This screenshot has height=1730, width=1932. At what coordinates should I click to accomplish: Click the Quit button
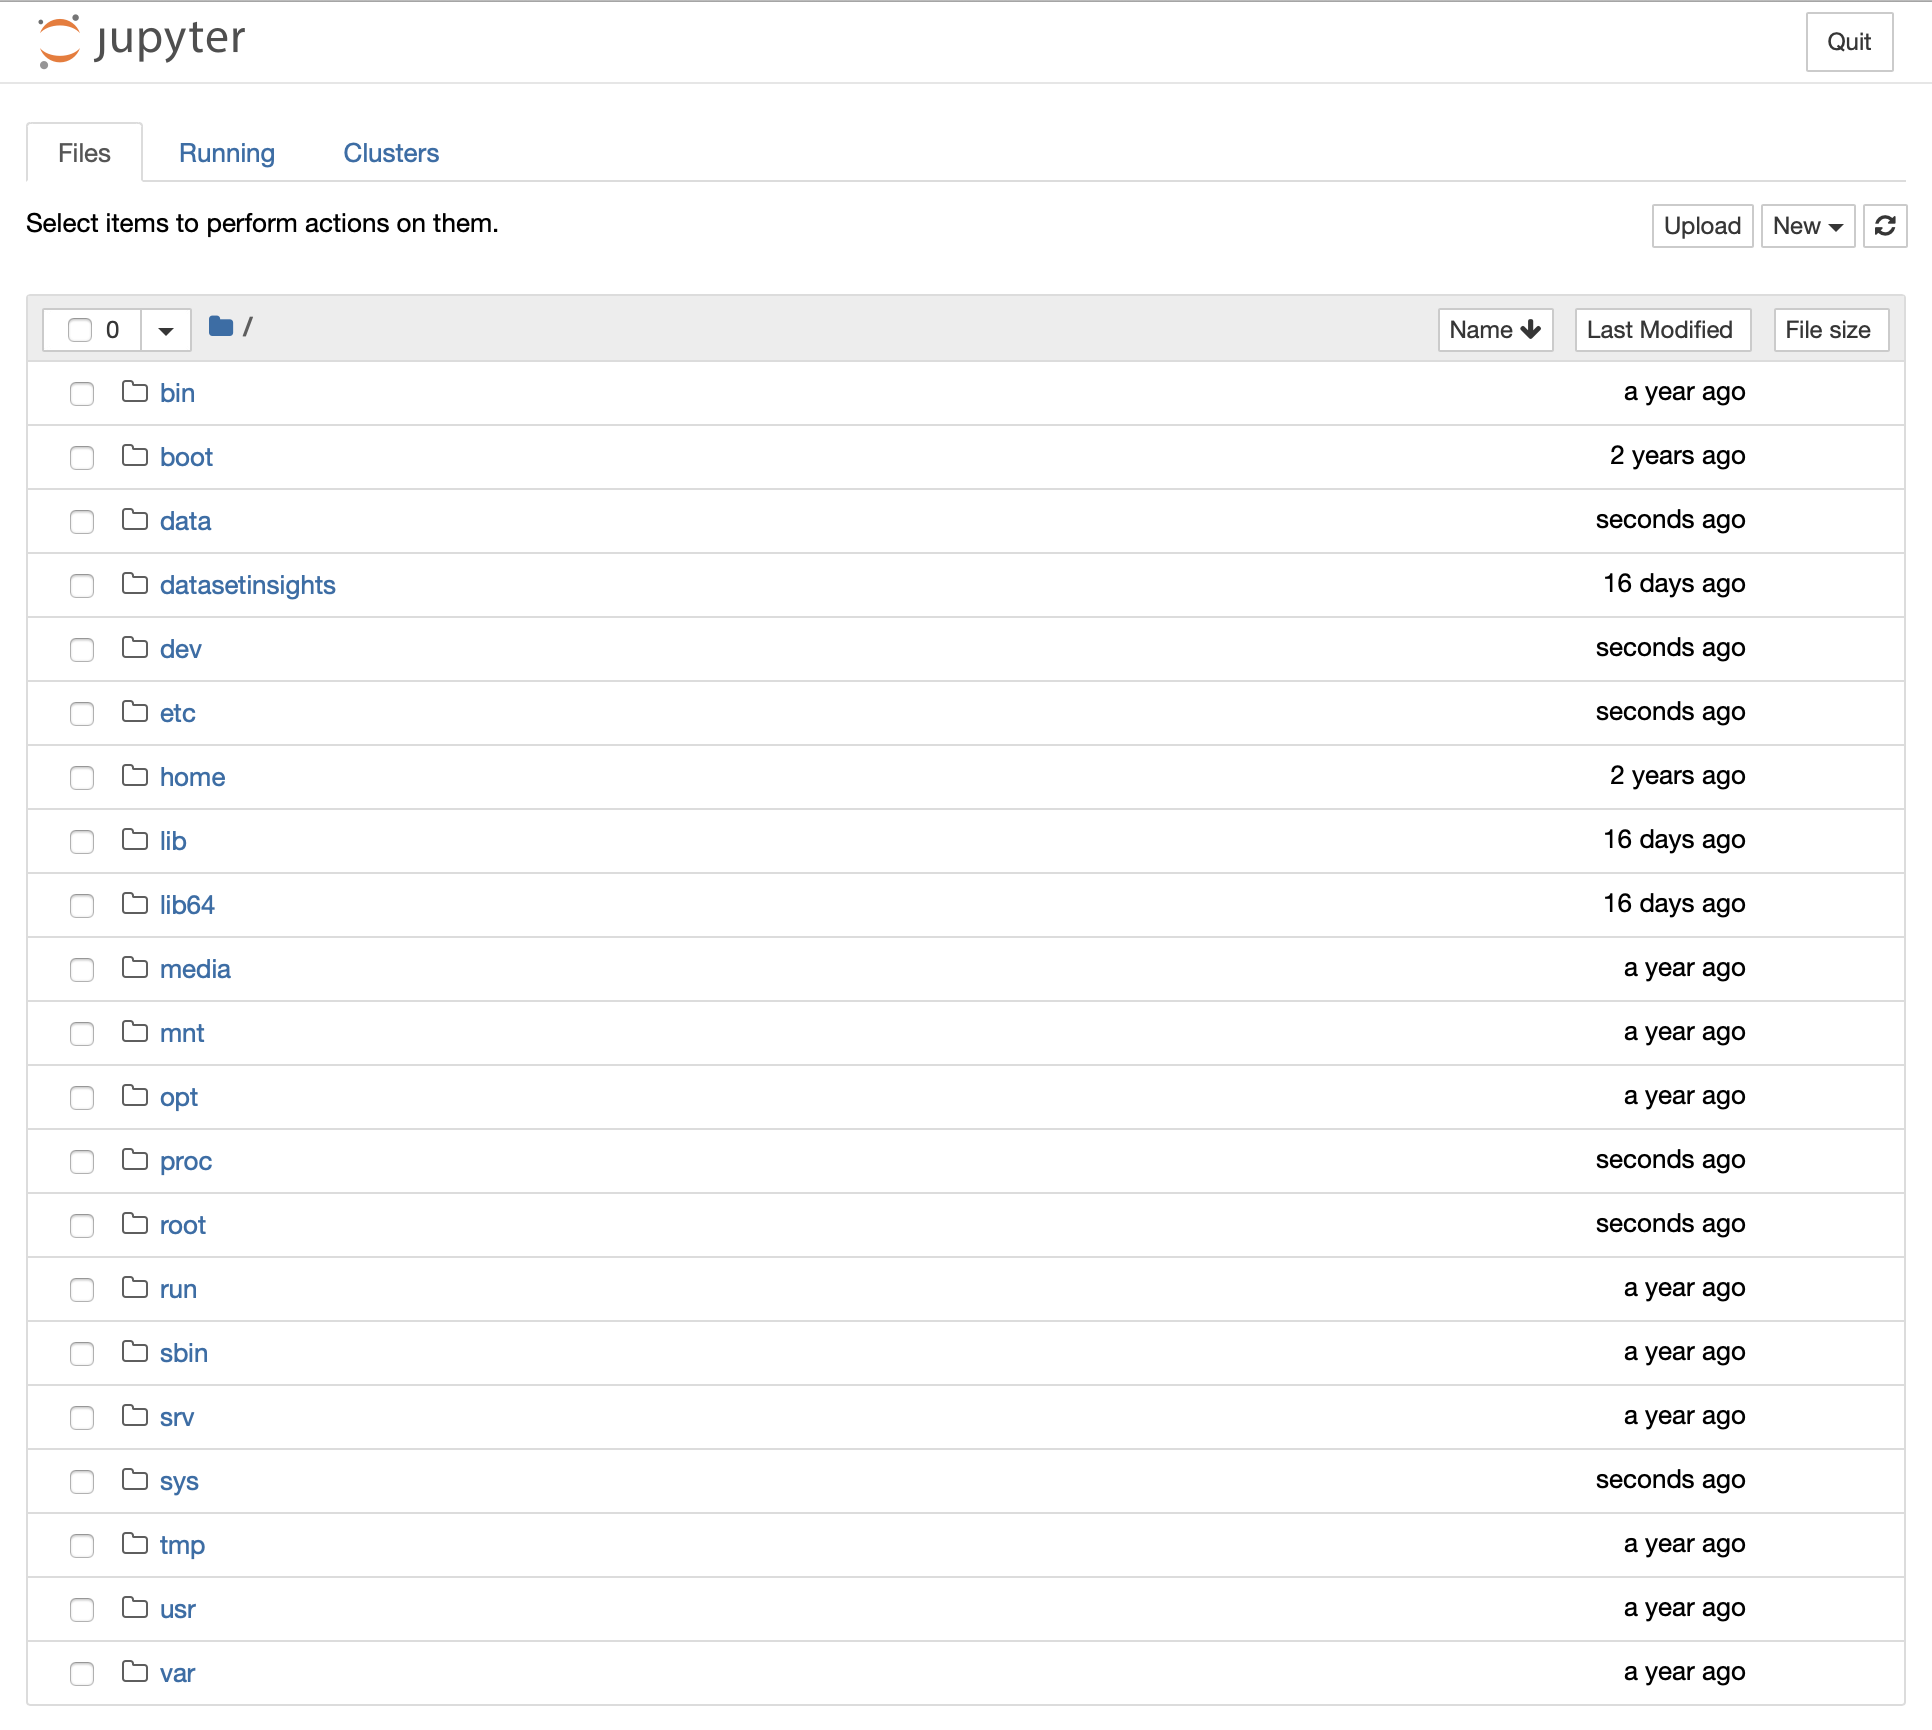click(1848, 42)
